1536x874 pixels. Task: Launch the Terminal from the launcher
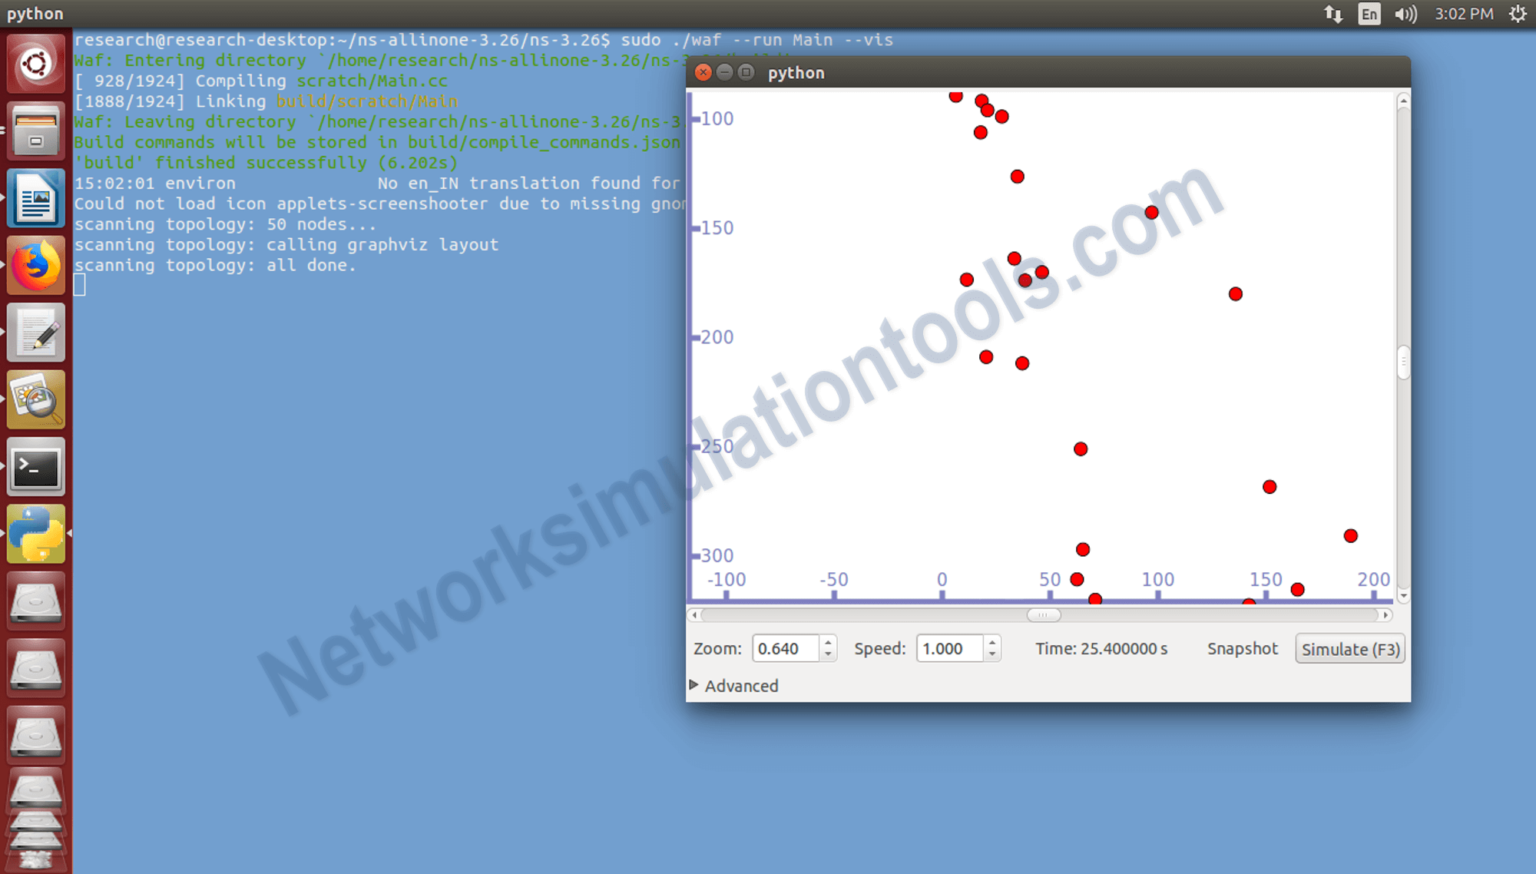[35, 467]
